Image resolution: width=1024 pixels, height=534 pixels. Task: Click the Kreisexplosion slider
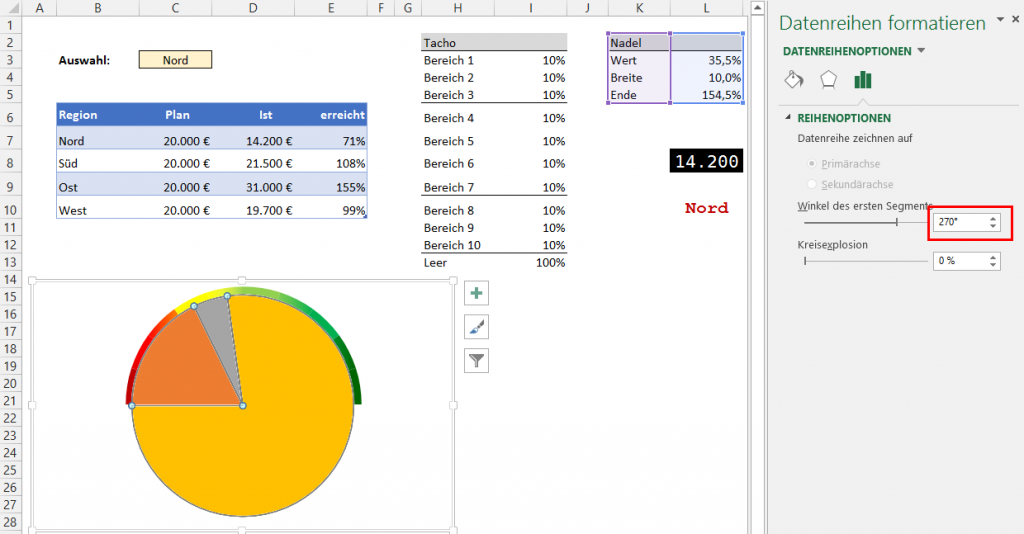click(864, 261)
